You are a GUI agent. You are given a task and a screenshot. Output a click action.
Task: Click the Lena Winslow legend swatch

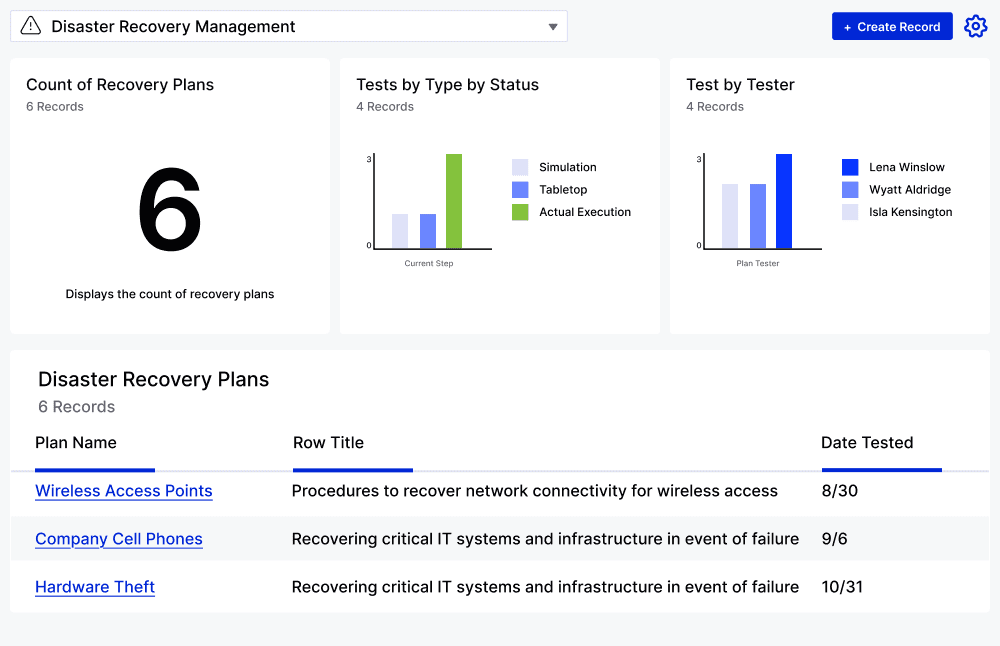coord(850,168)
